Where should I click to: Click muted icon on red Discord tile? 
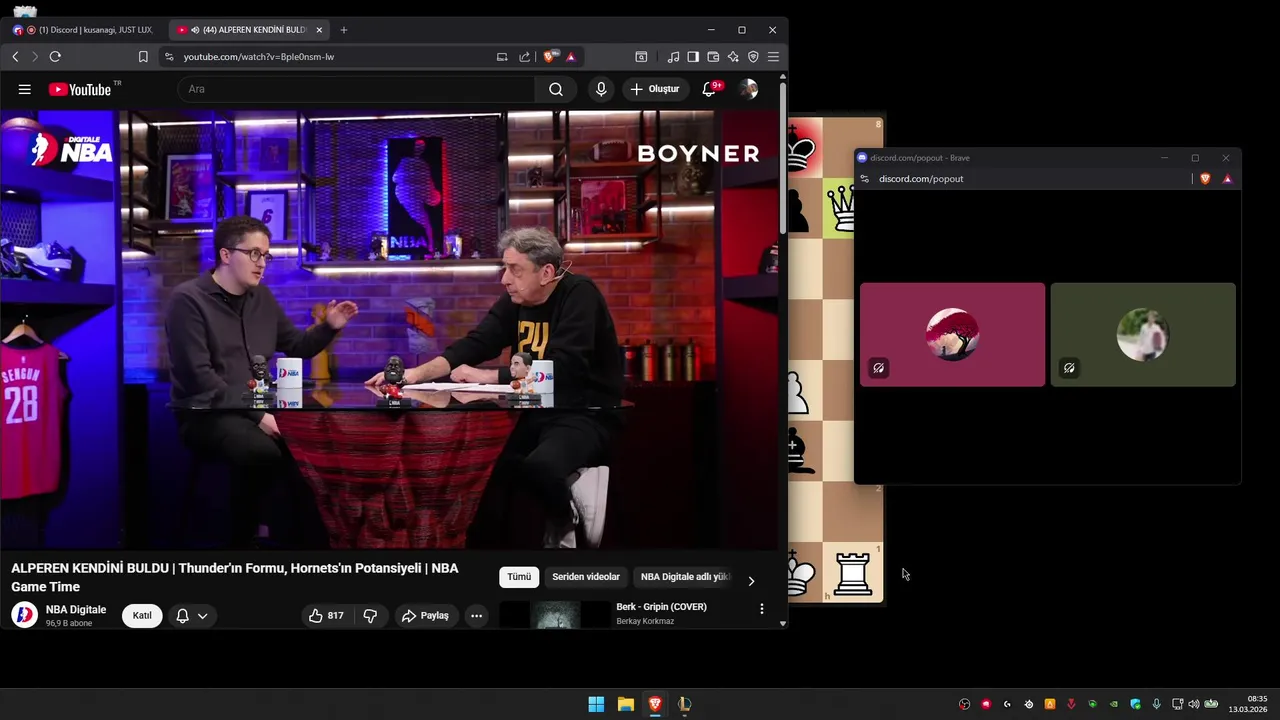pos(878,368)
